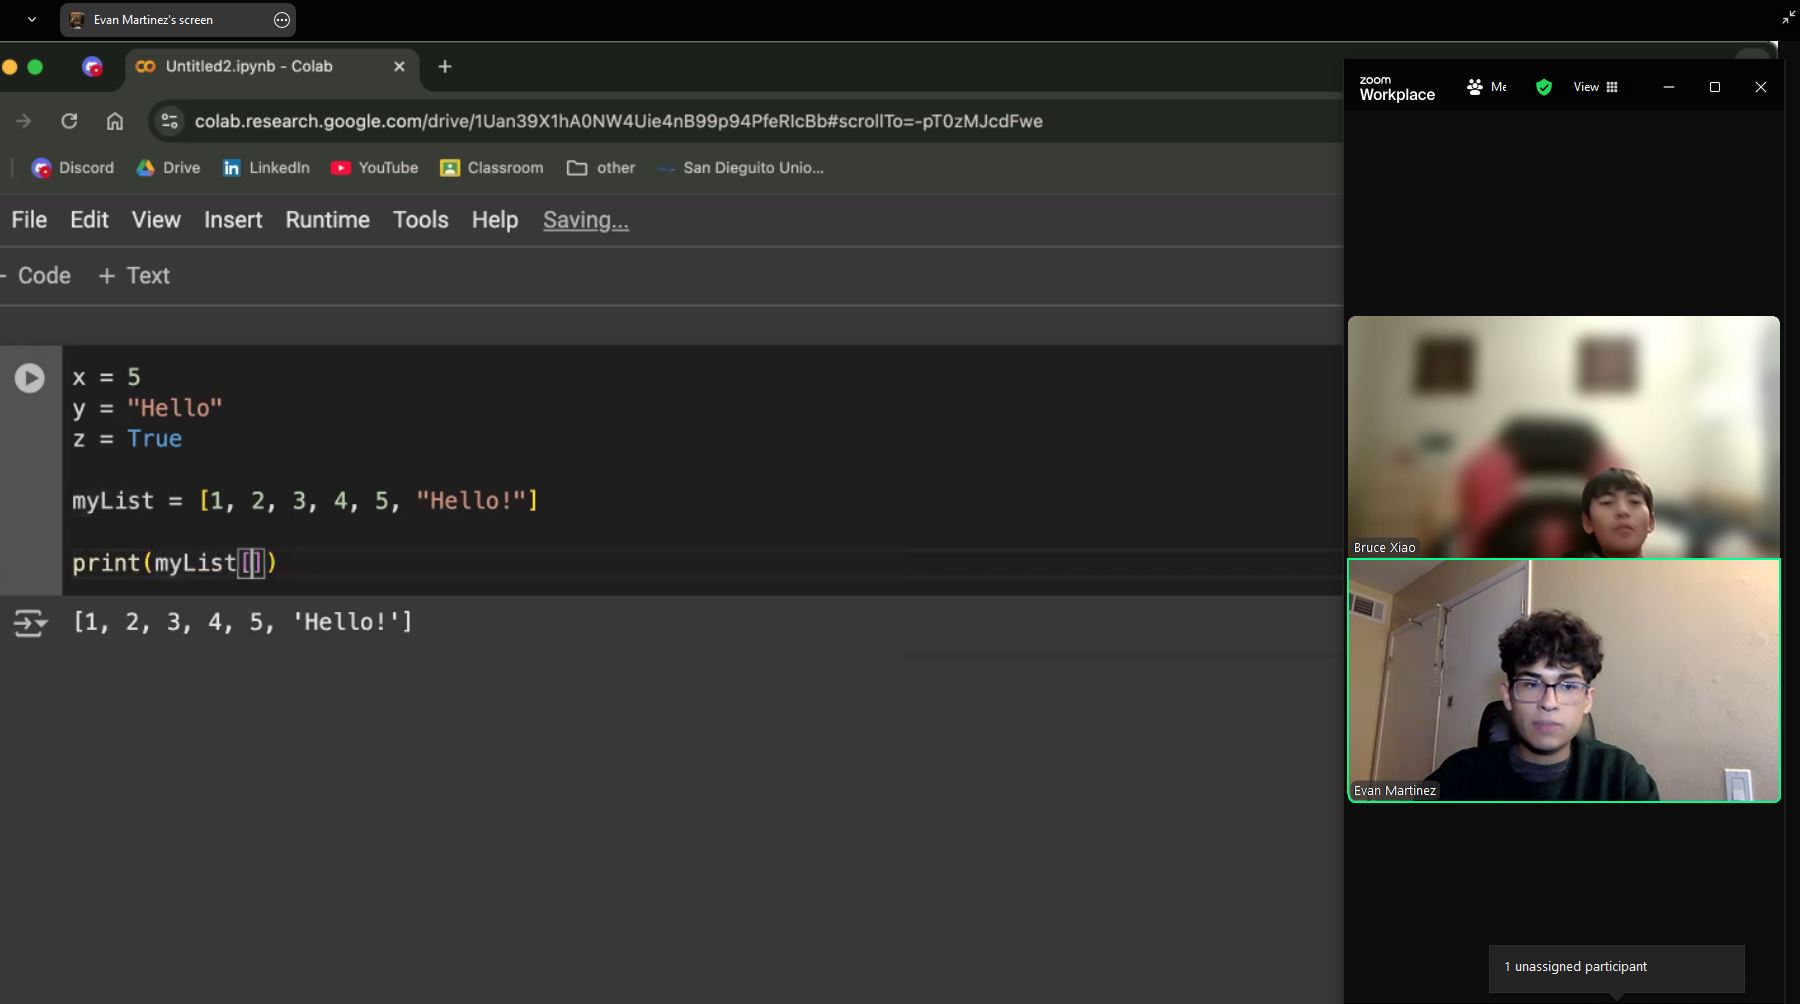Minimize the Zoom Workplace window
Image resolution: width=1800 pixels, height=1004 pixels.
coord(1669,87)
